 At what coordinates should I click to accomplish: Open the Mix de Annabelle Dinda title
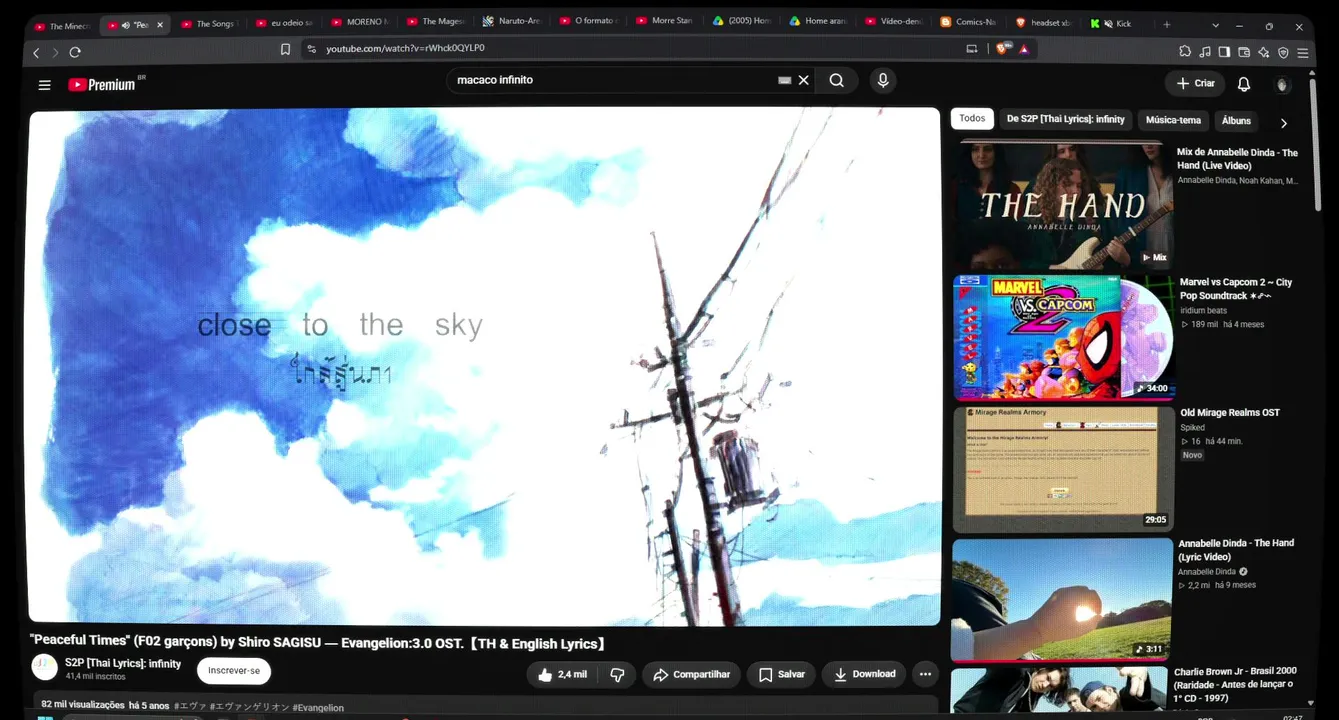point(1237,159)
